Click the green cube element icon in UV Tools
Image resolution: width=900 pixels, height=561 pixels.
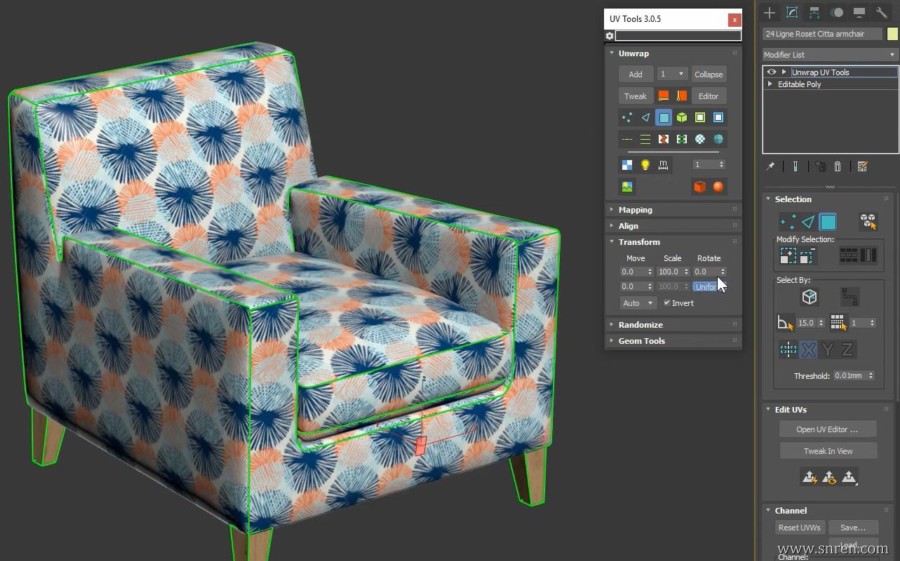point(682,118)
